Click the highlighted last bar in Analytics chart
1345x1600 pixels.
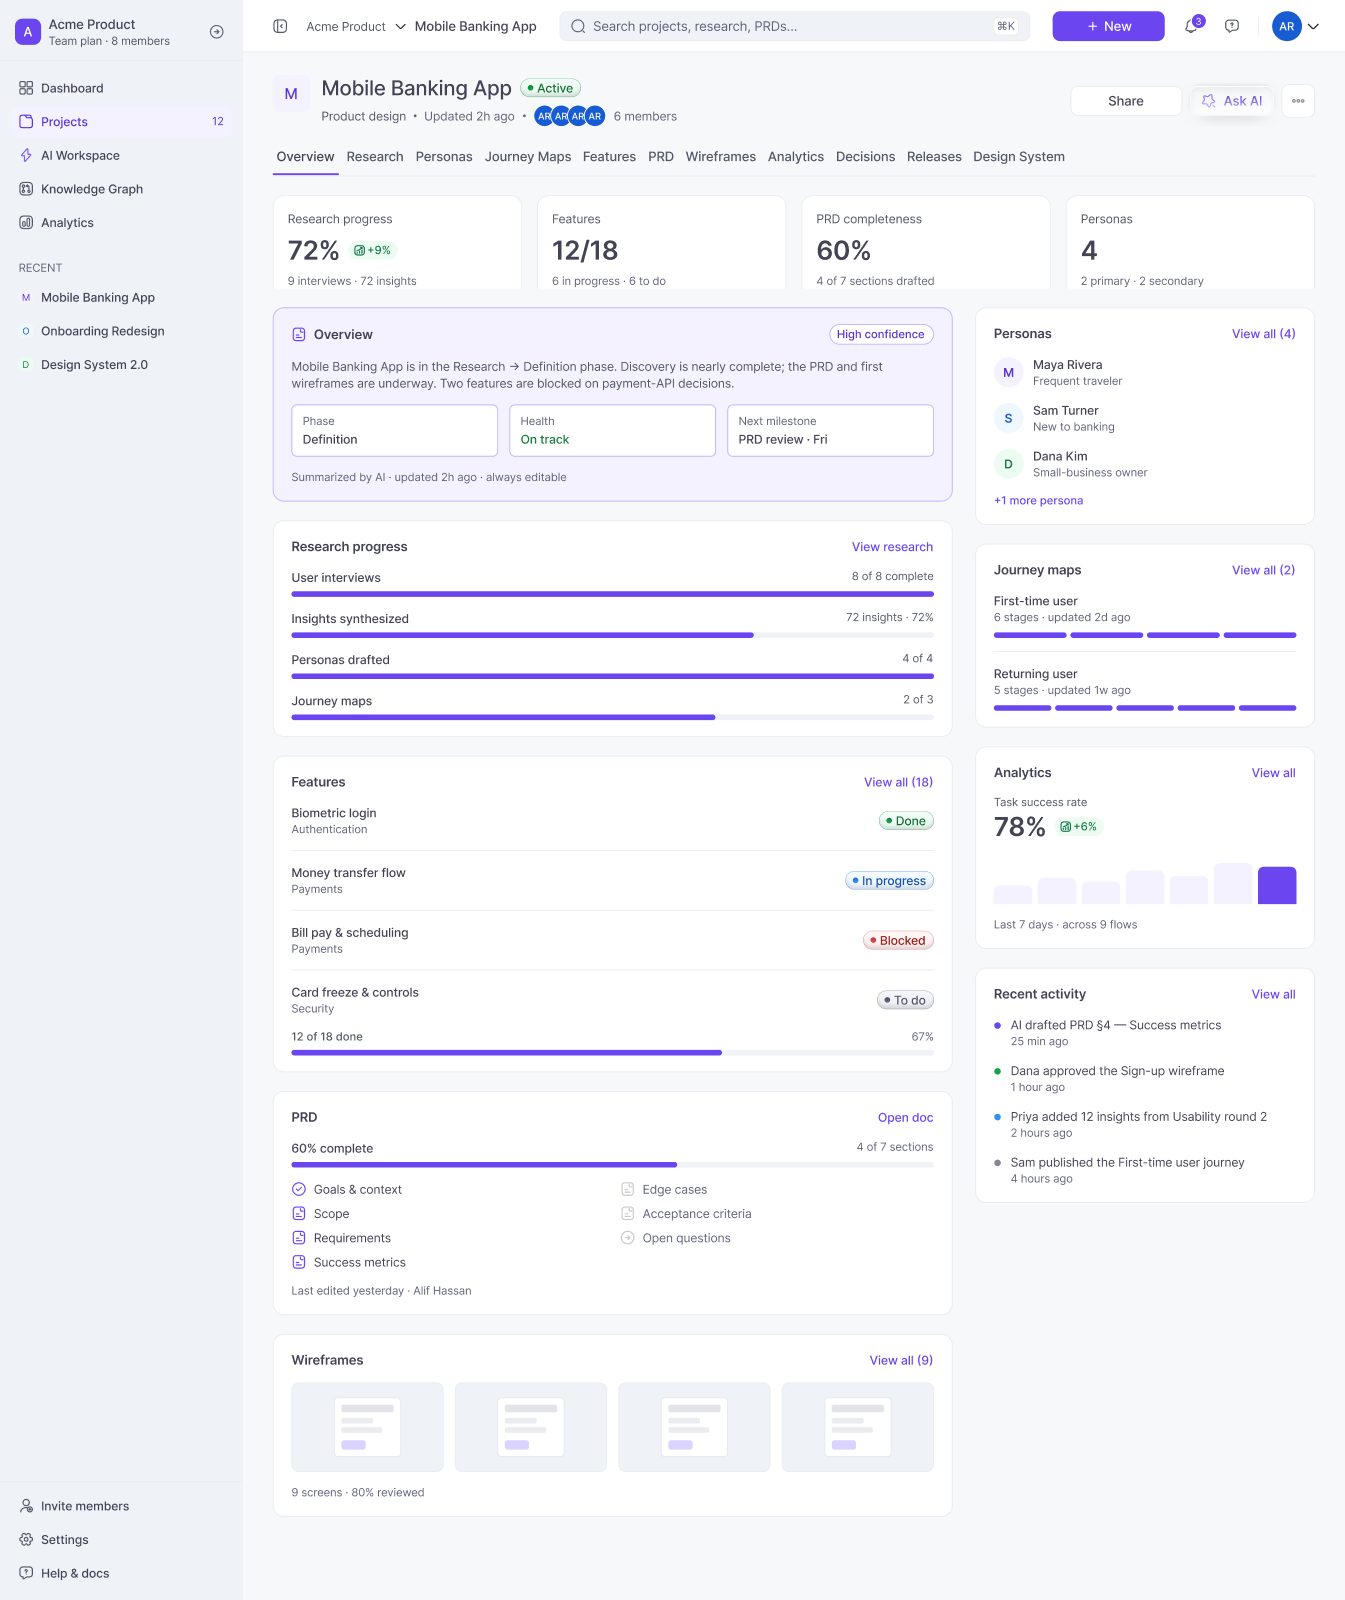(1277, 885)
